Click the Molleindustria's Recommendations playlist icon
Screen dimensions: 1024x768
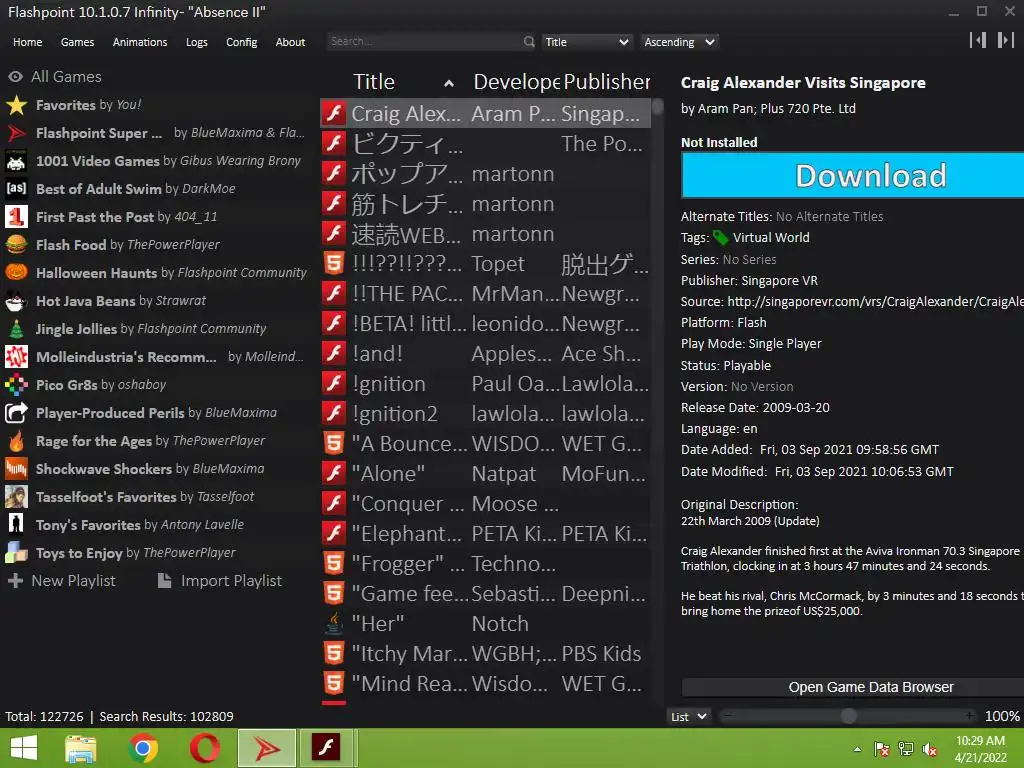pyautogui.click(x=16, y=357)
